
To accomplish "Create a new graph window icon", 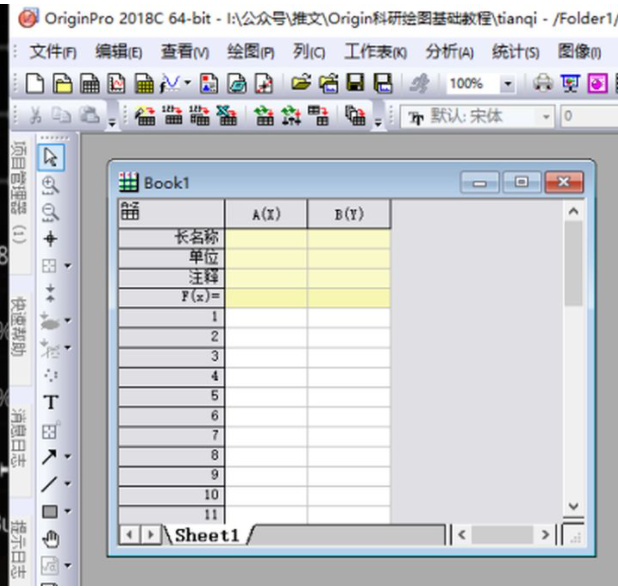I will click(117, 84).
